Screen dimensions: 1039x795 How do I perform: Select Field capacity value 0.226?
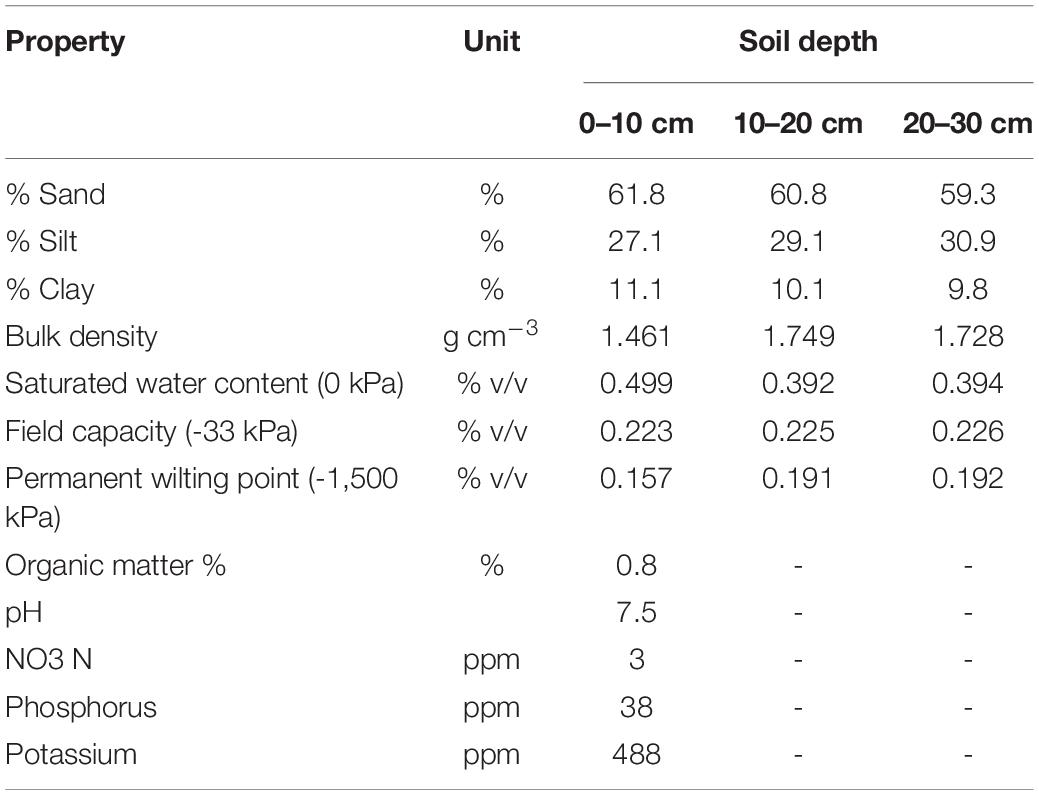point(967,432)
